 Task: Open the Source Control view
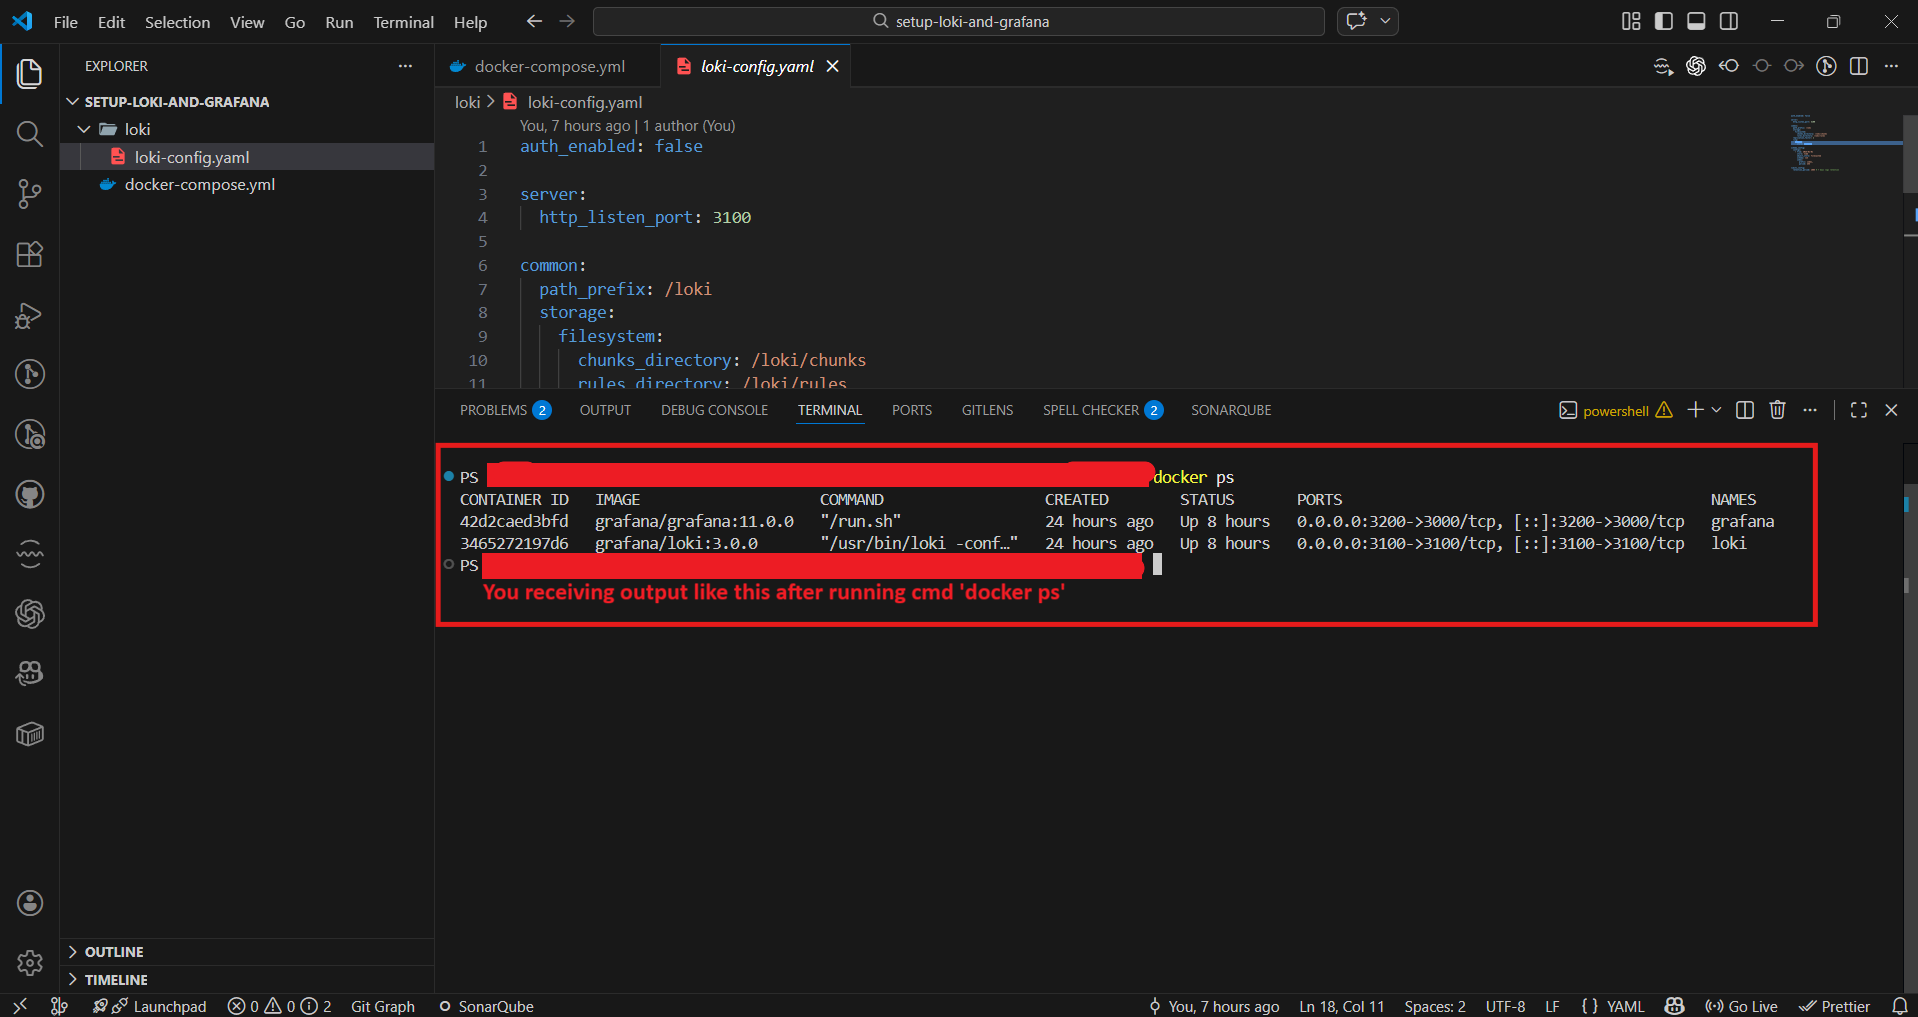30,194
